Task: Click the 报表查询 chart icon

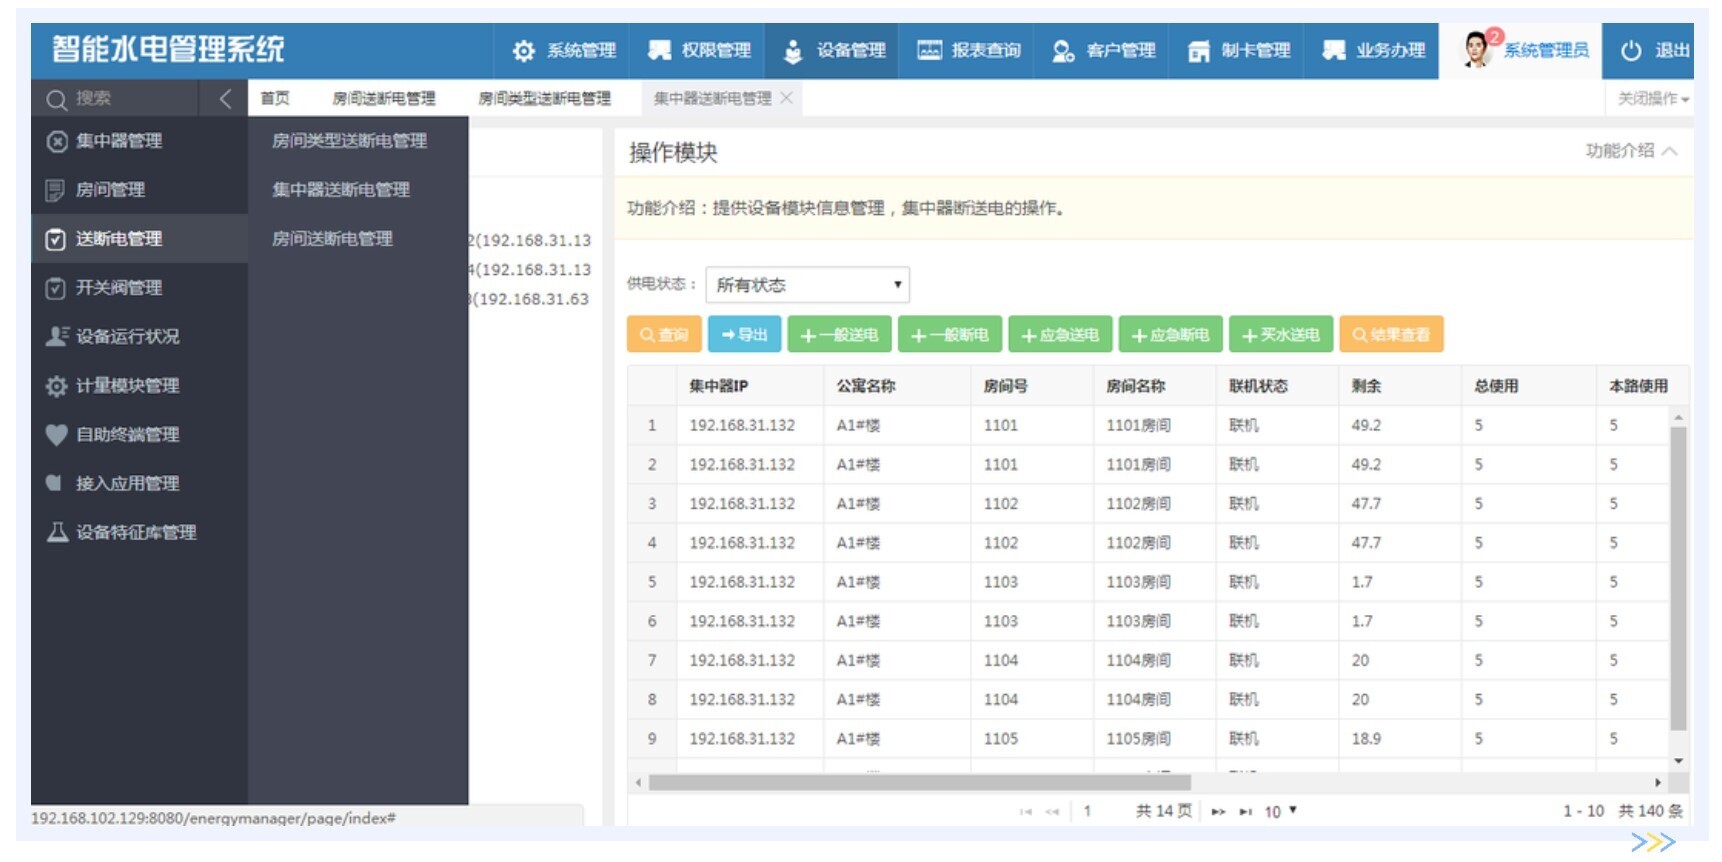Action: [x=929, y=51]
